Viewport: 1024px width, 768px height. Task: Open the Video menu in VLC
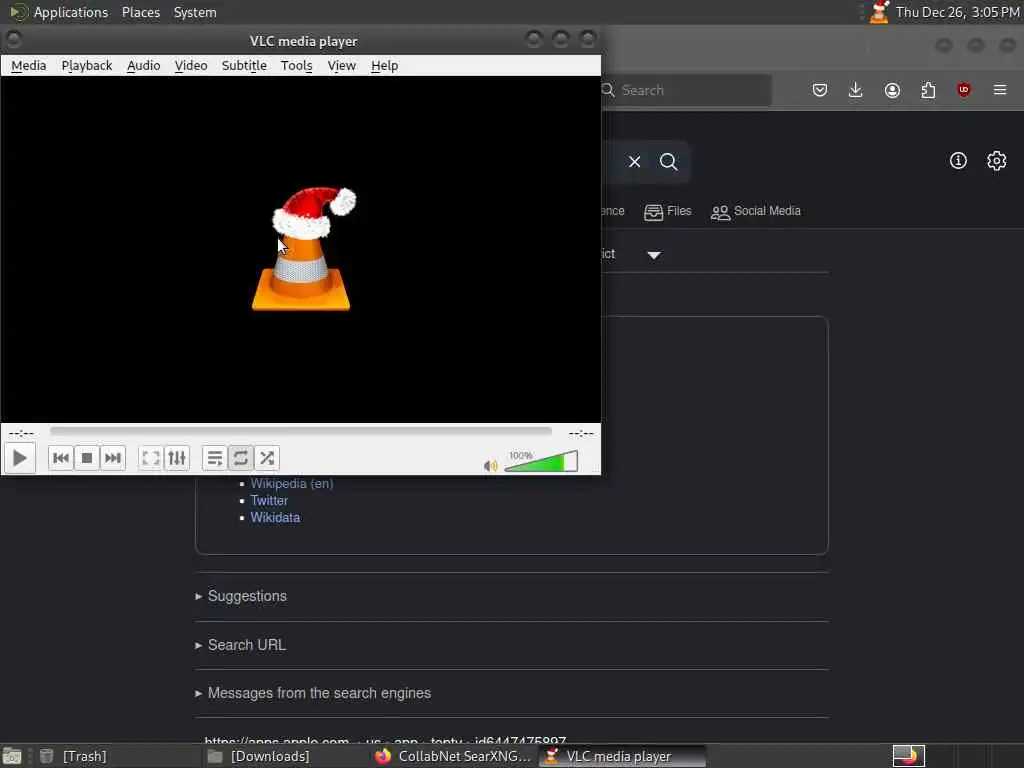(x=191, y=65)
